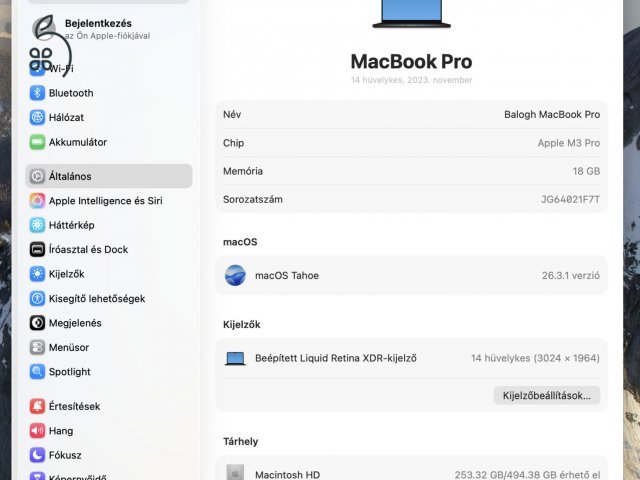Open the Fókusz moon icon
The image size is (640, 480).
[x=37, y=455]
